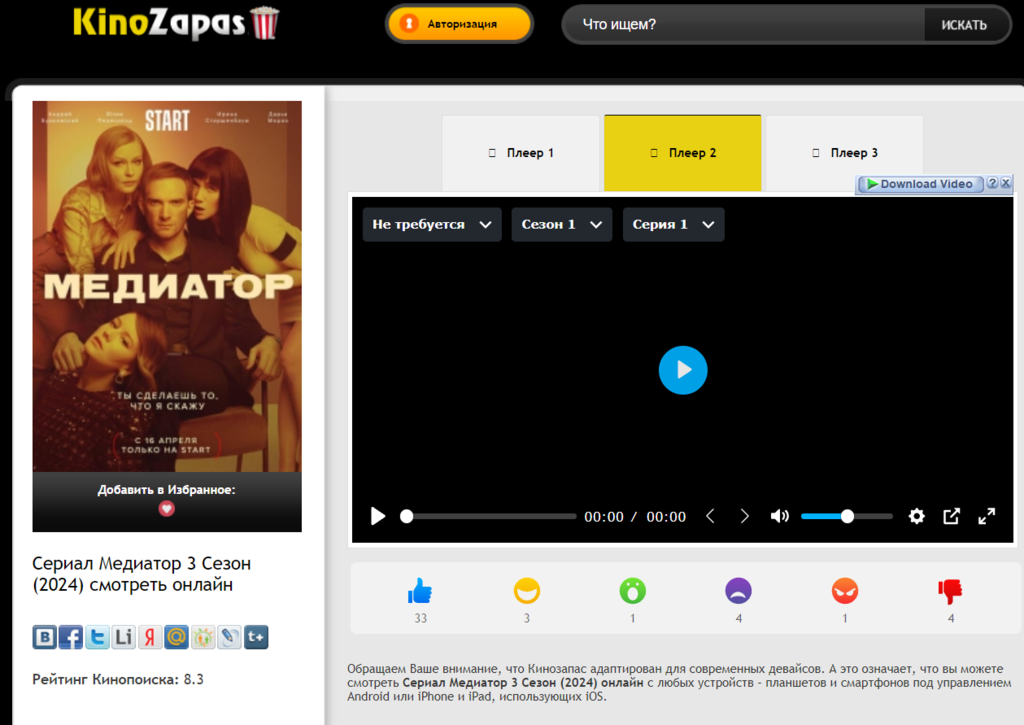1024x725 pixels.
Task: Share via the Yandex Я icon
Action: tap(150, 637)
